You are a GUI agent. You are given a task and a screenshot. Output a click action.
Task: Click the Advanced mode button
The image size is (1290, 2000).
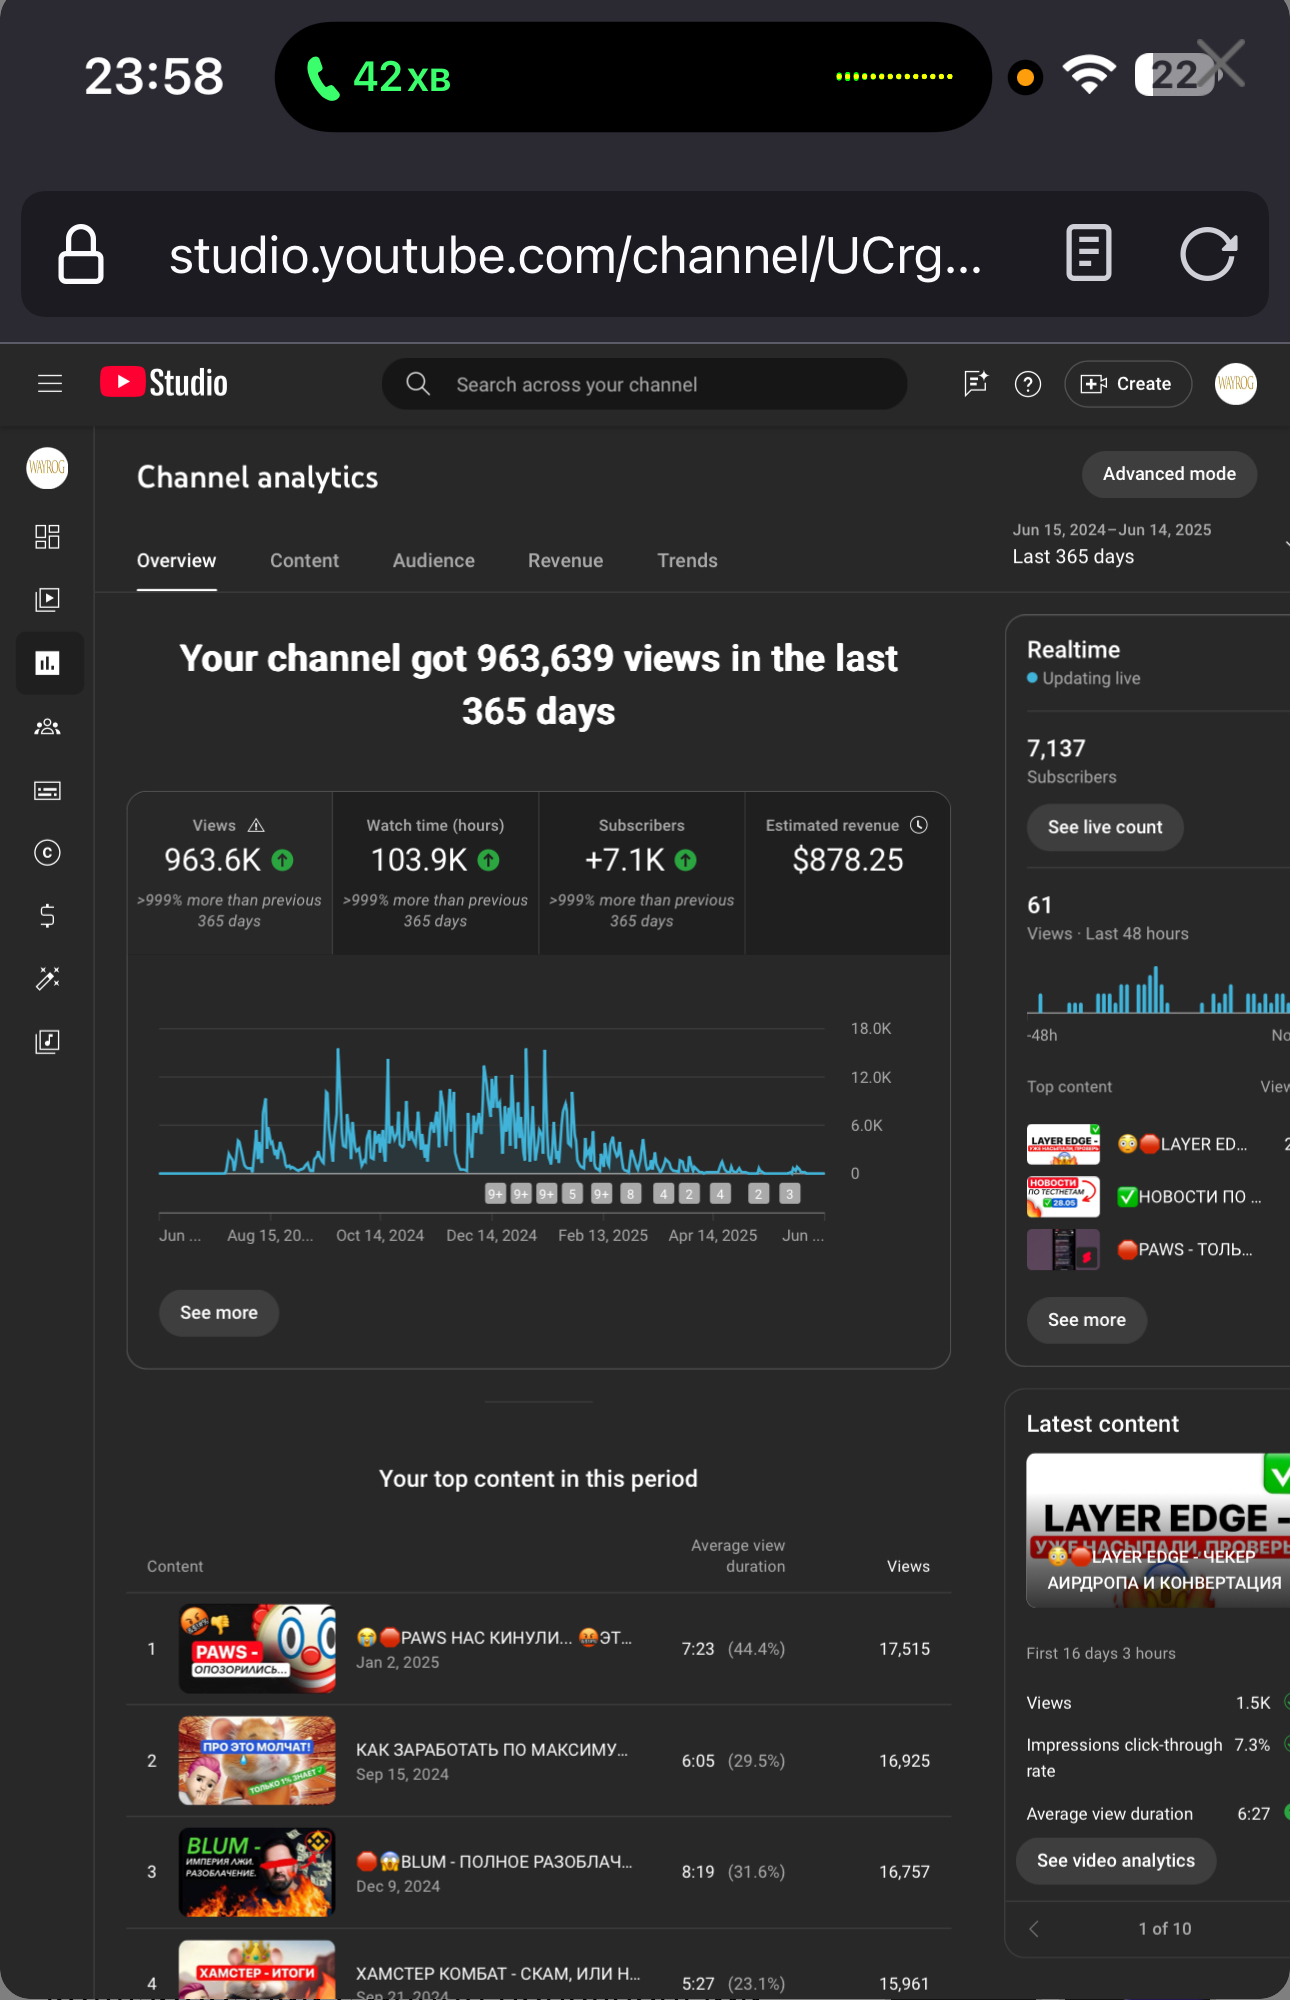click(1168, 474)
